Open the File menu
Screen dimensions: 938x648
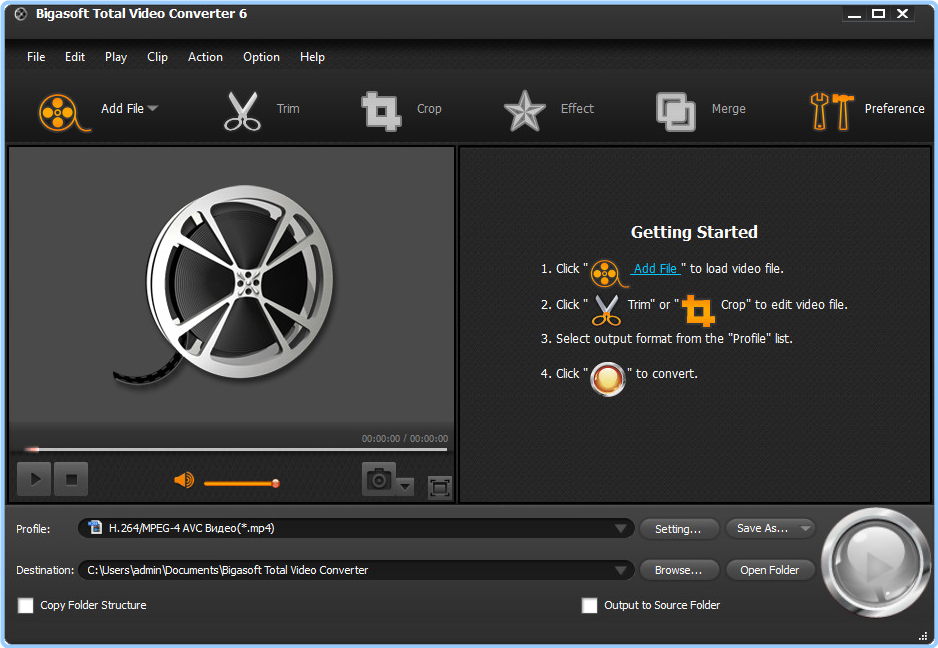tap(36, 57)
